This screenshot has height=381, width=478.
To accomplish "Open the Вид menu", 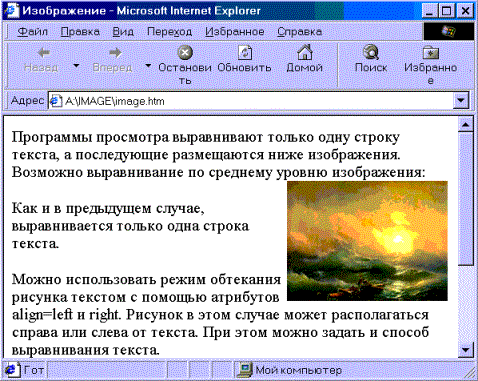I will pos(123,32).
